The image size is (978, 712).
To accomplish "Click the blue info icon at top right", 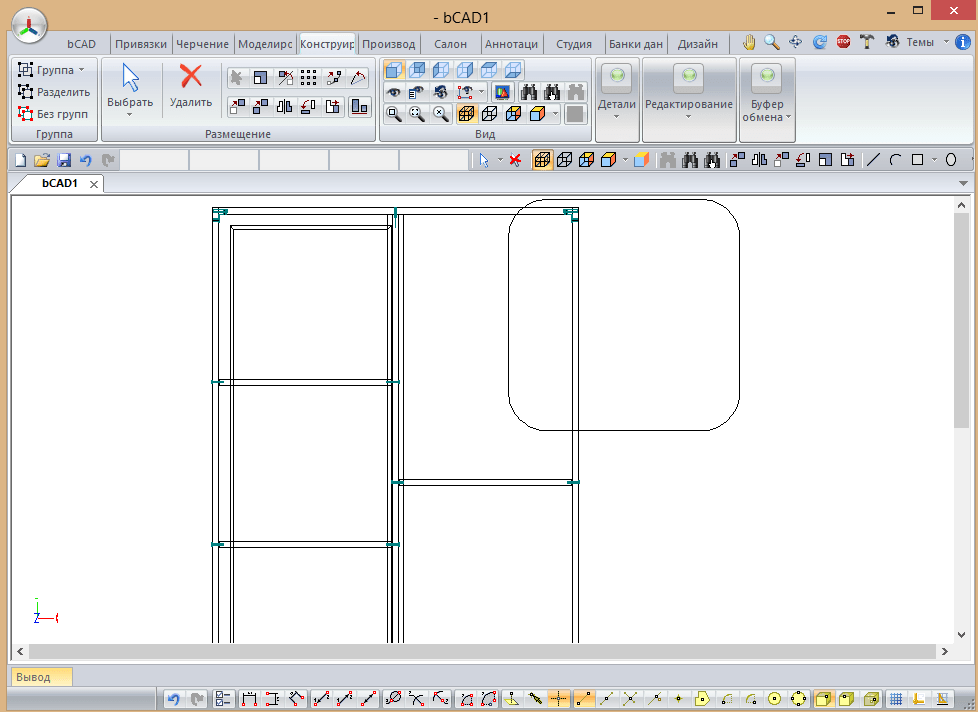I will (963, 42).
